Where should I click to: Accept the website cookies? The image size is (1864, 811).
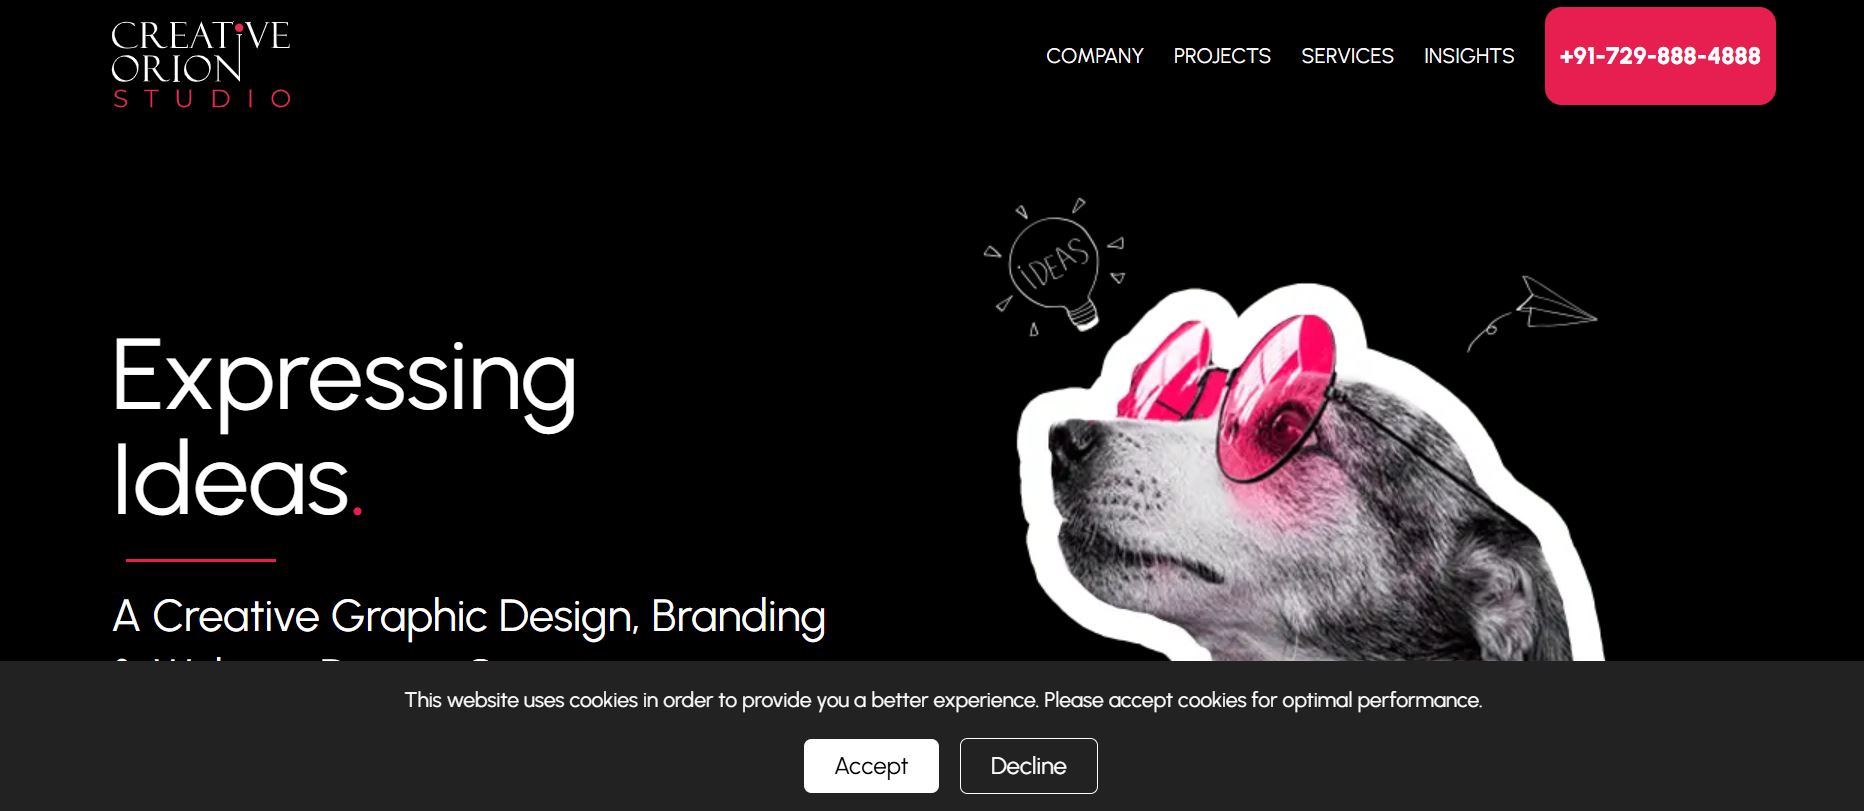tap(871, 766)
